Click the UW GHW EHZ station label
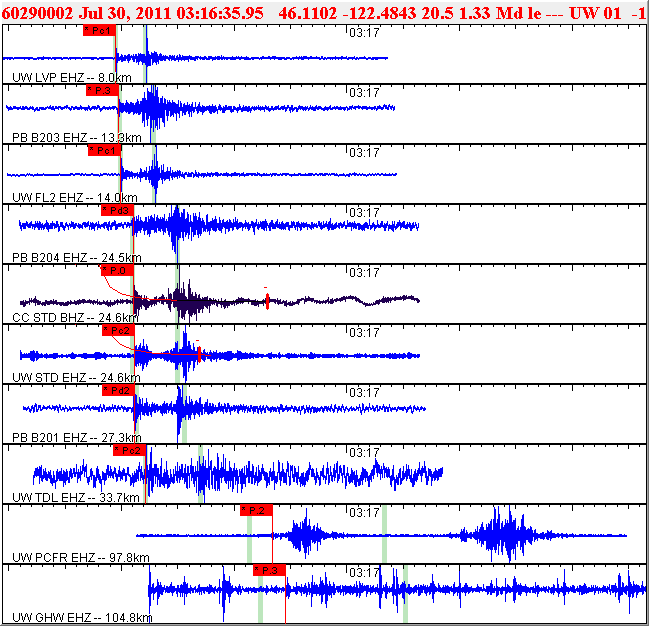The width and height of the screenshot is (649, 626). click(82, 618)
